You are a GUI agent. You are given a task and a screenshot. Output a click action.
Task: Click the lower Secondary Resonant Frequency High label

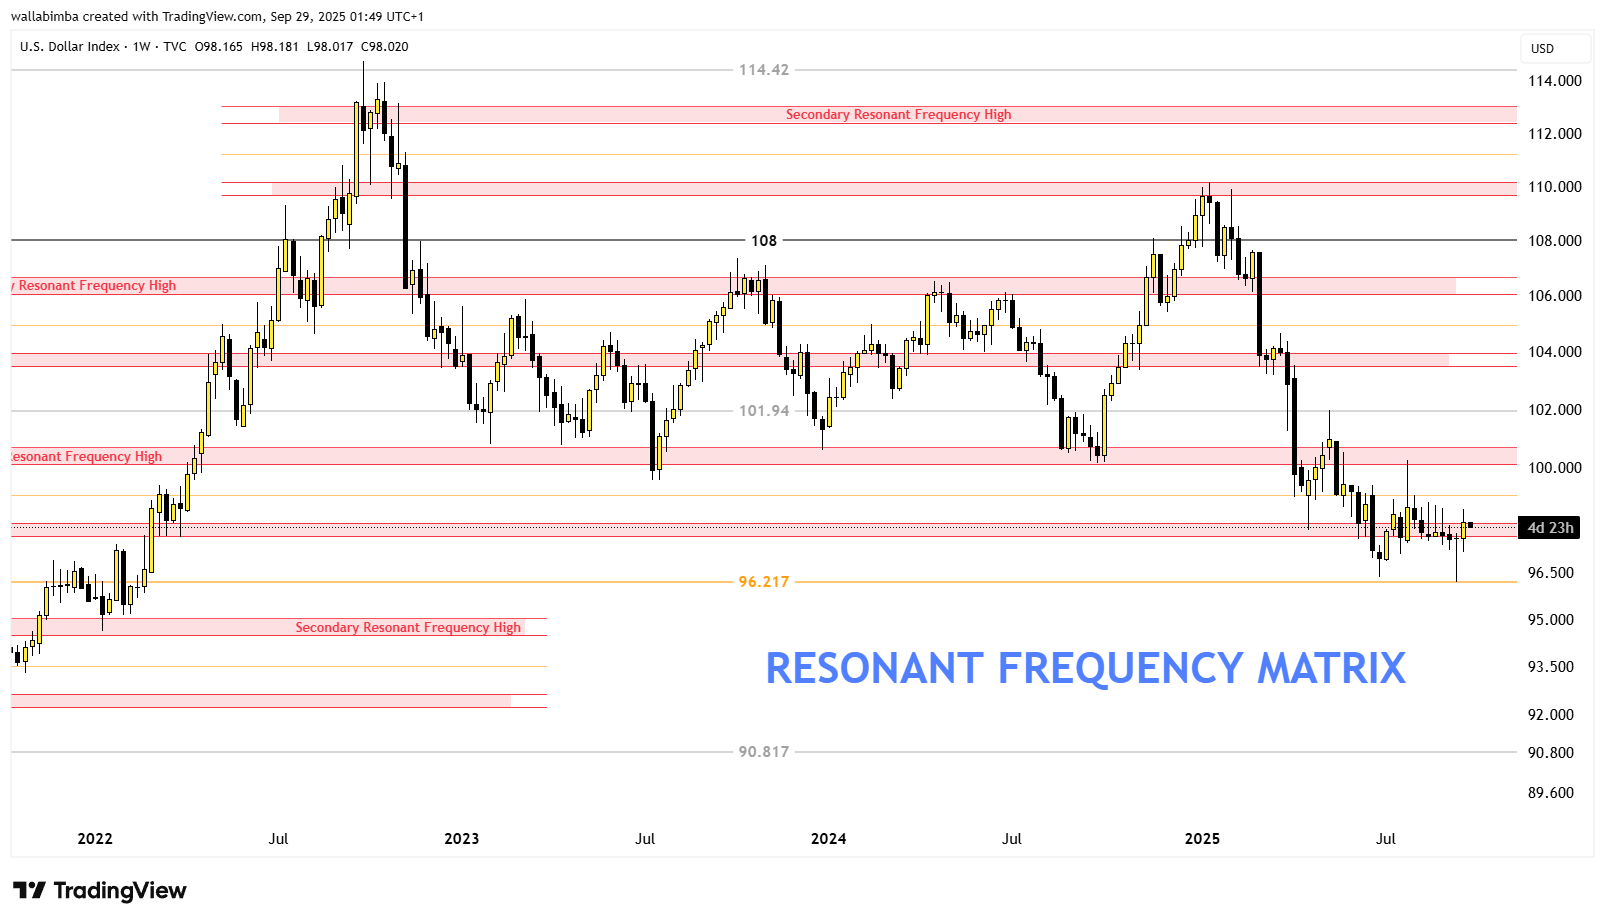(x=408, y=628)
